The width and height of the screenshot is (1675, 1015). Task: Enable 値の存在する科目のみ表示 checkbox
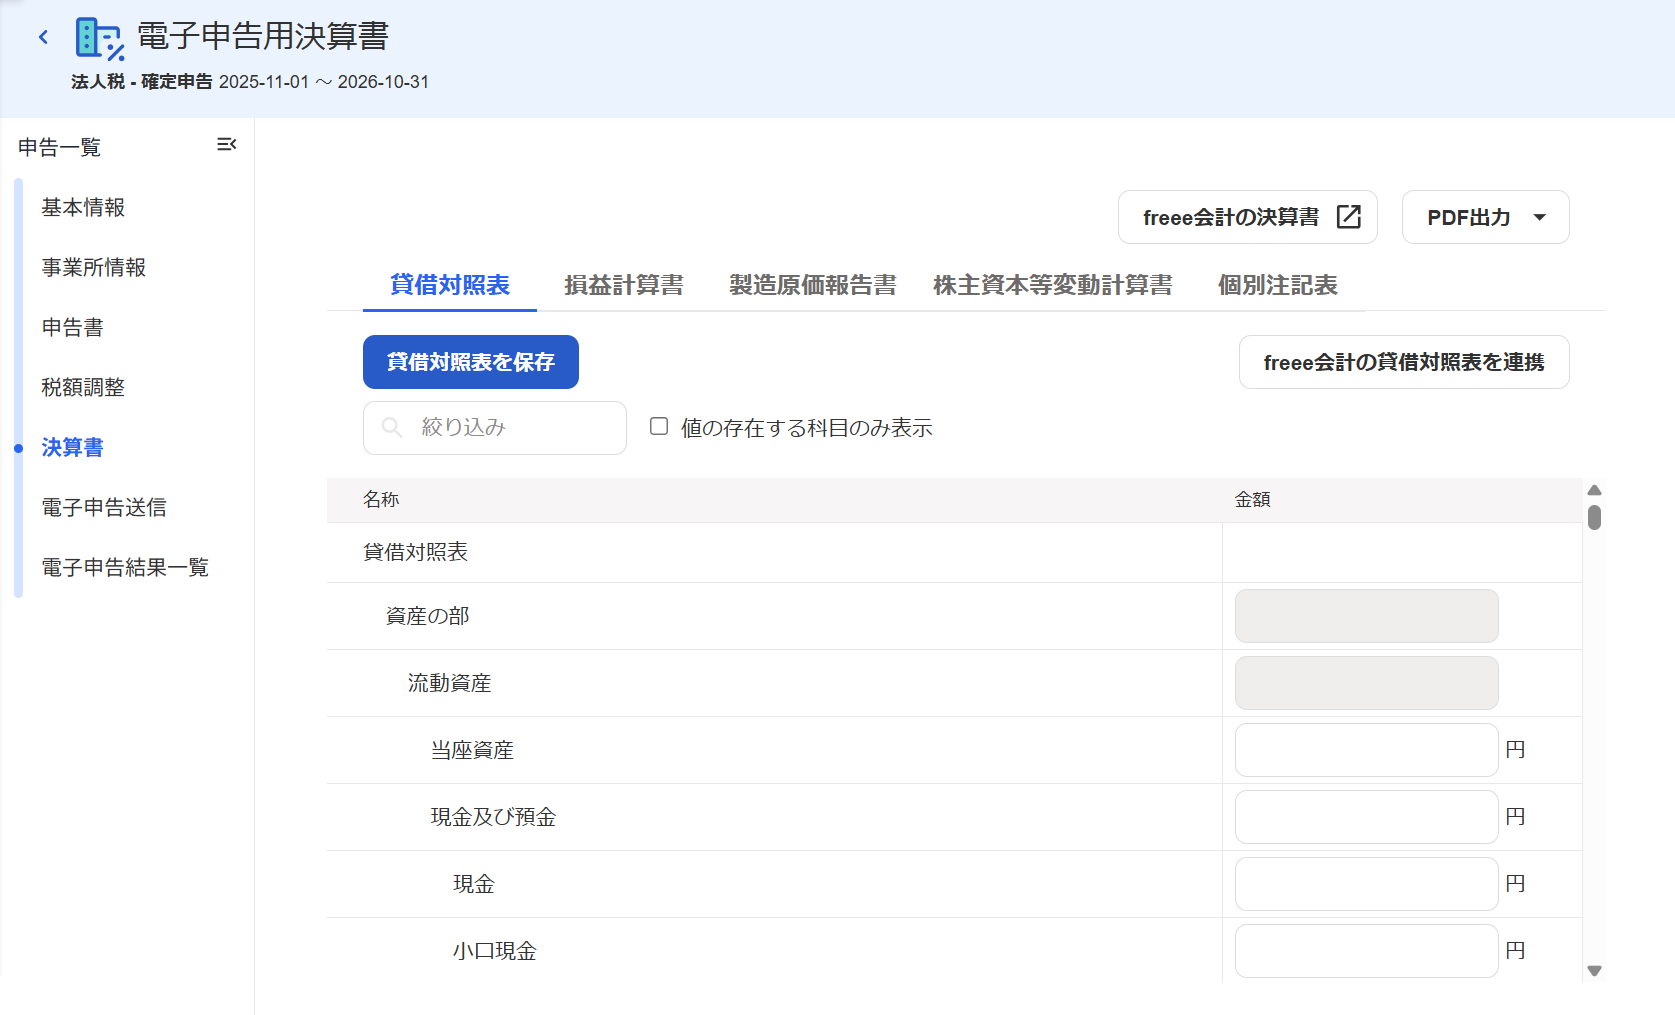(659, 426)
